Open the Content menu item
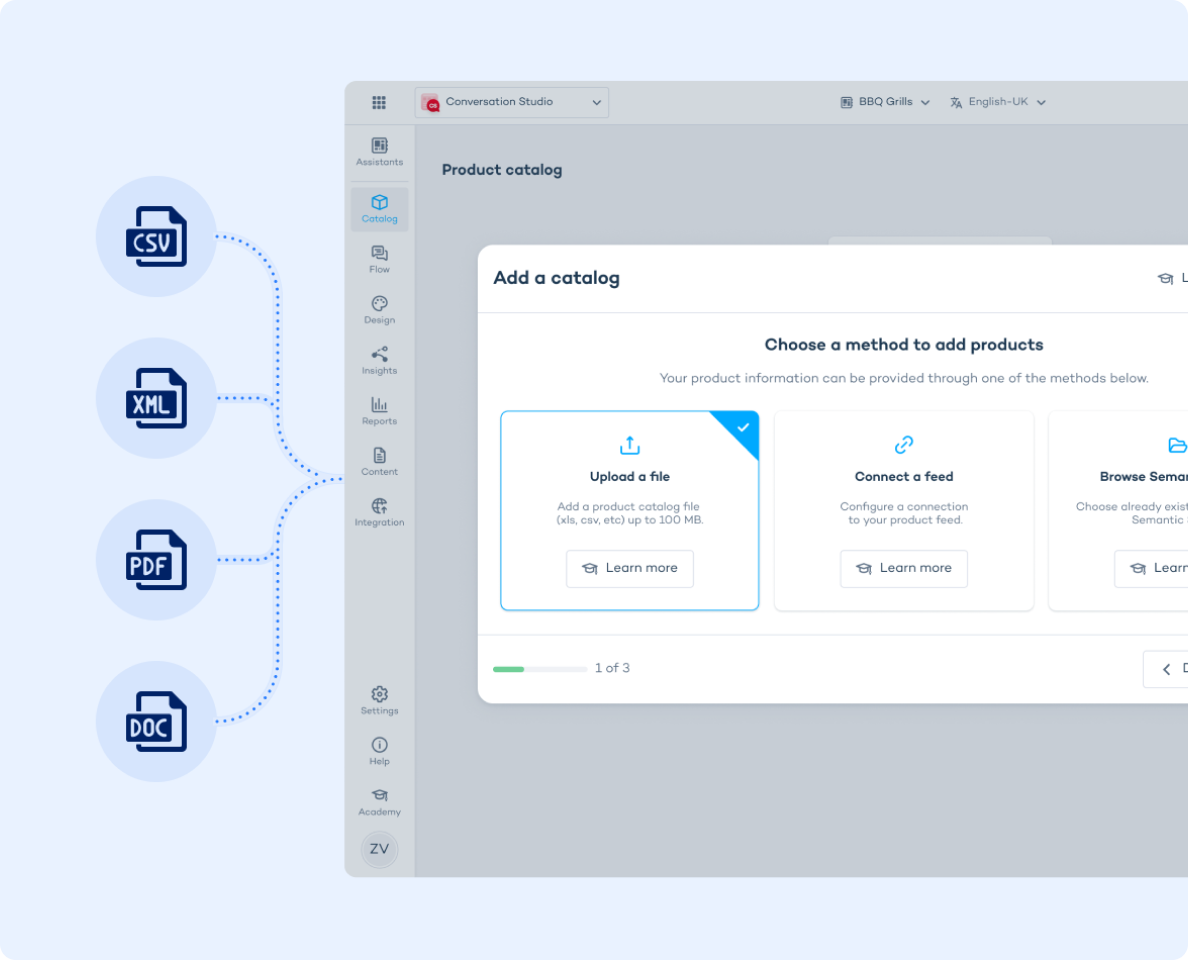This screenshot has height=960, width=1188. [x=379, y=461]
